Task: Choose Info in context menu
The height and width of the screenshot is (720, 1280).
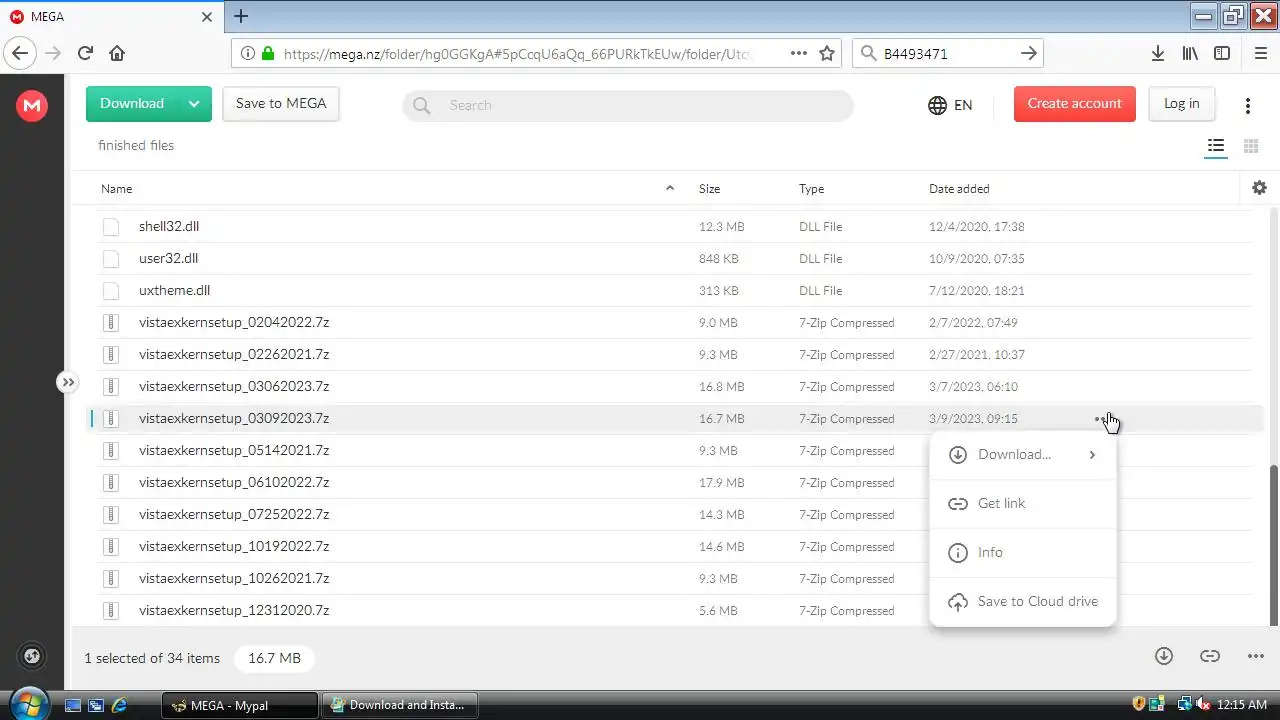Action: [x=1023, y=553]
